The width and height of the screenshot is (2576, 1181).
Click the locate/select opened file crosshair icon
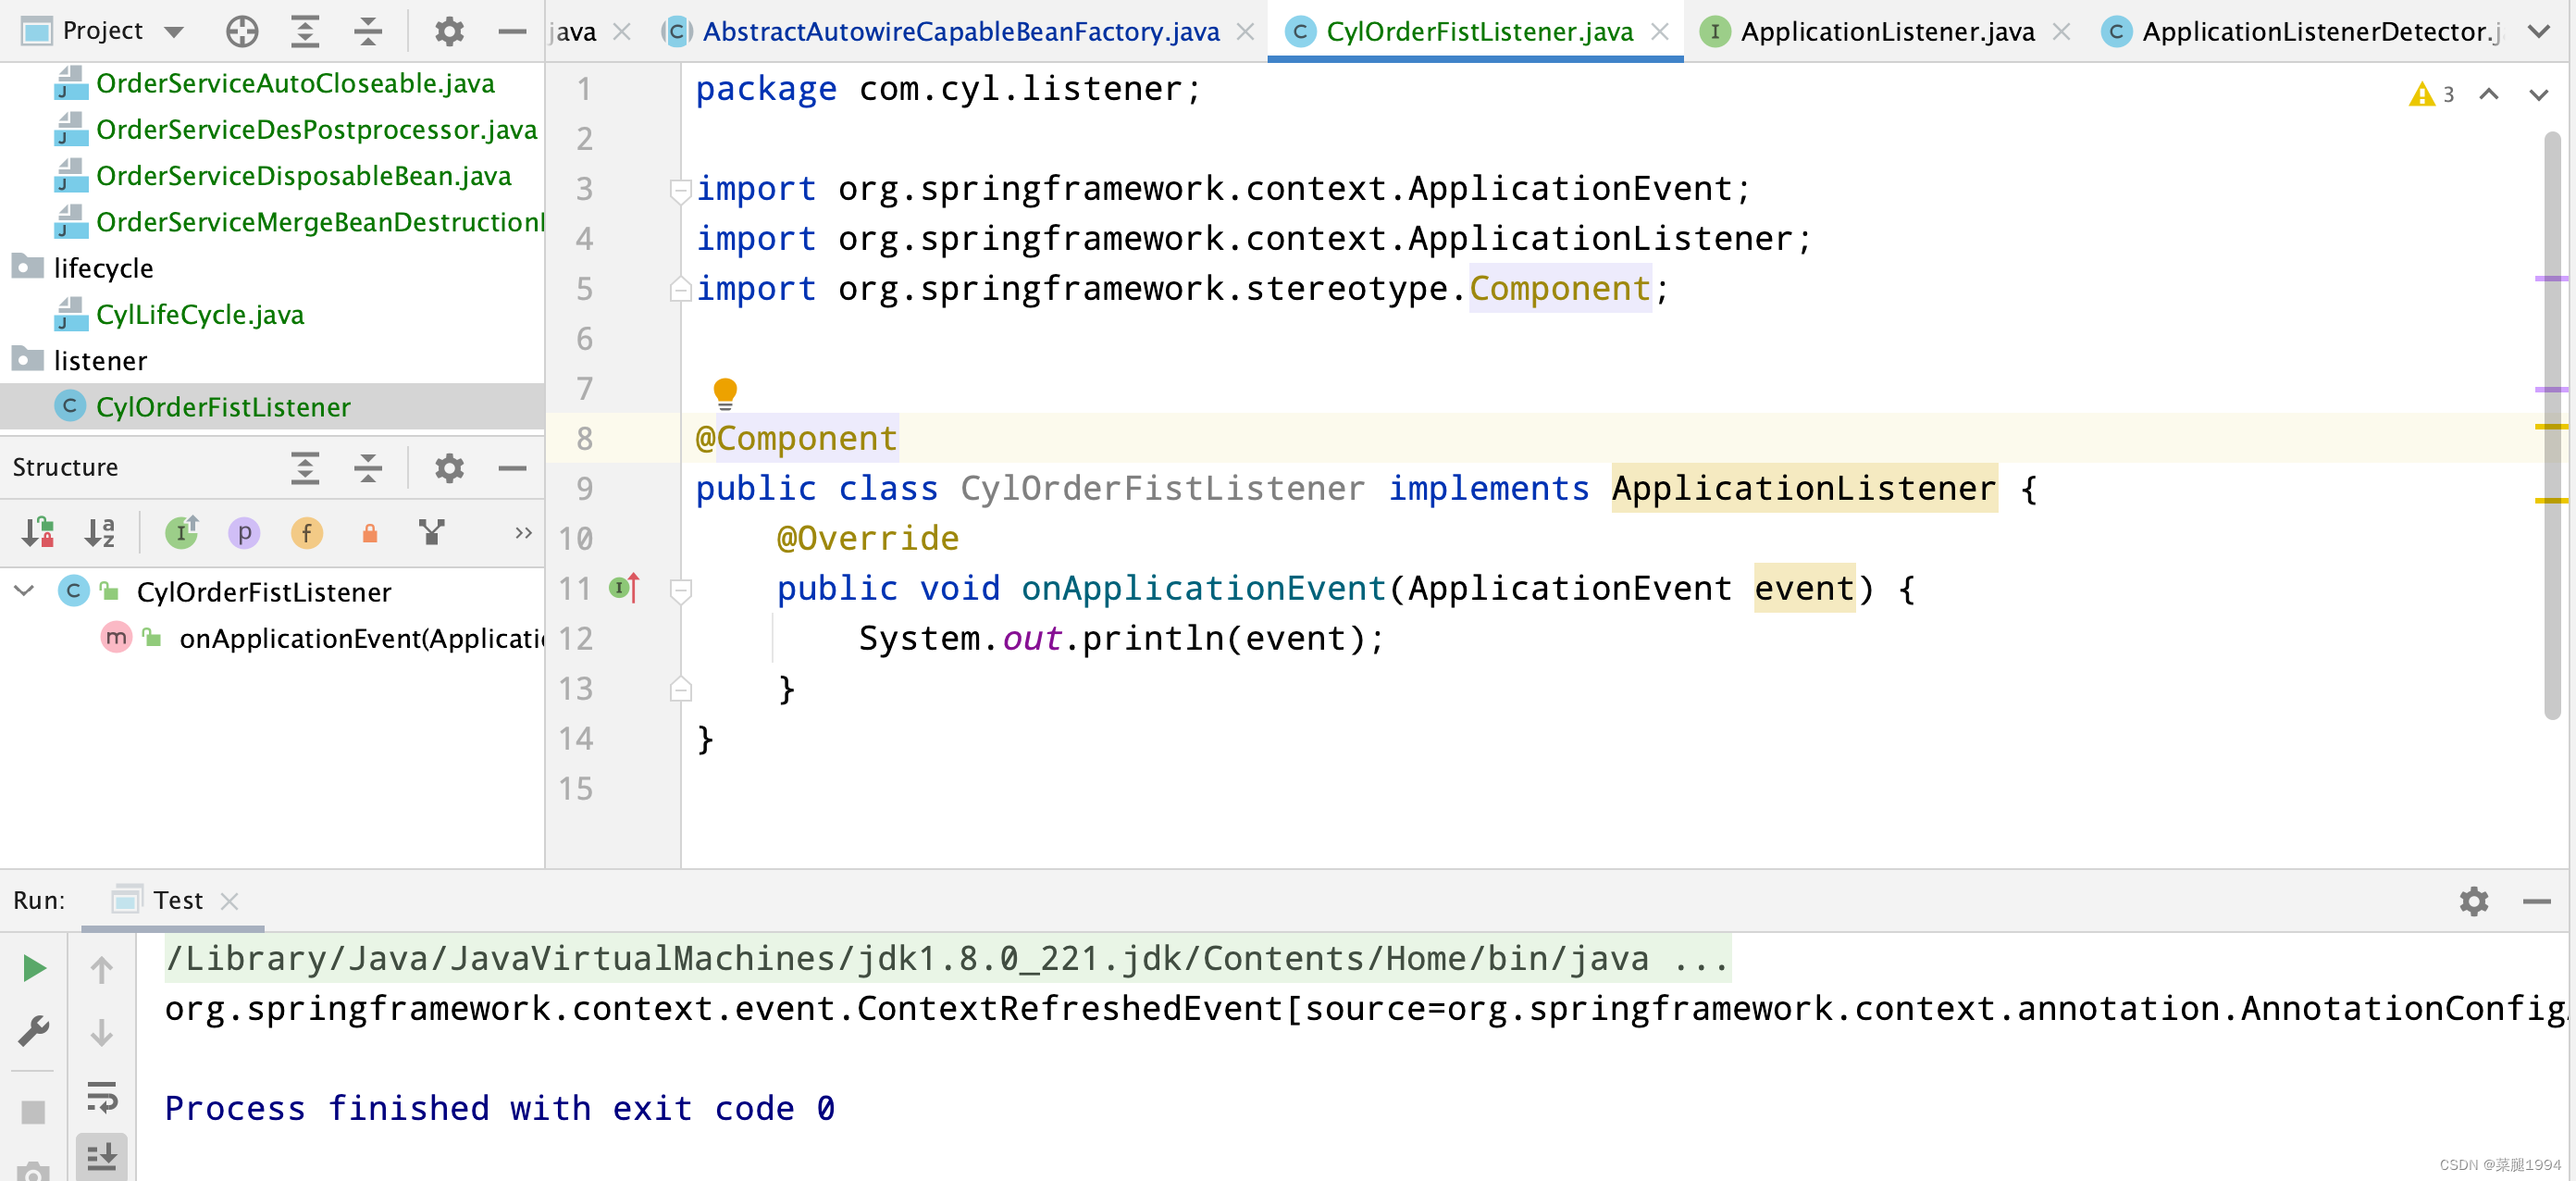[242, 32]
